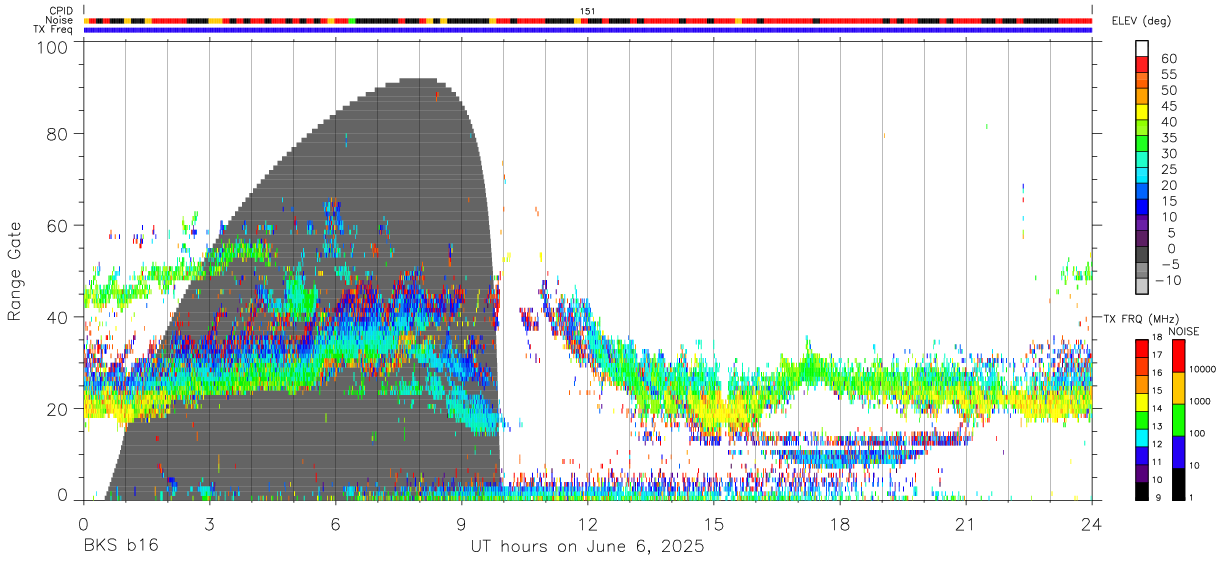Click the BKS b16 radar label
This screenshot has height=567, width=1228.
(120, 547)
